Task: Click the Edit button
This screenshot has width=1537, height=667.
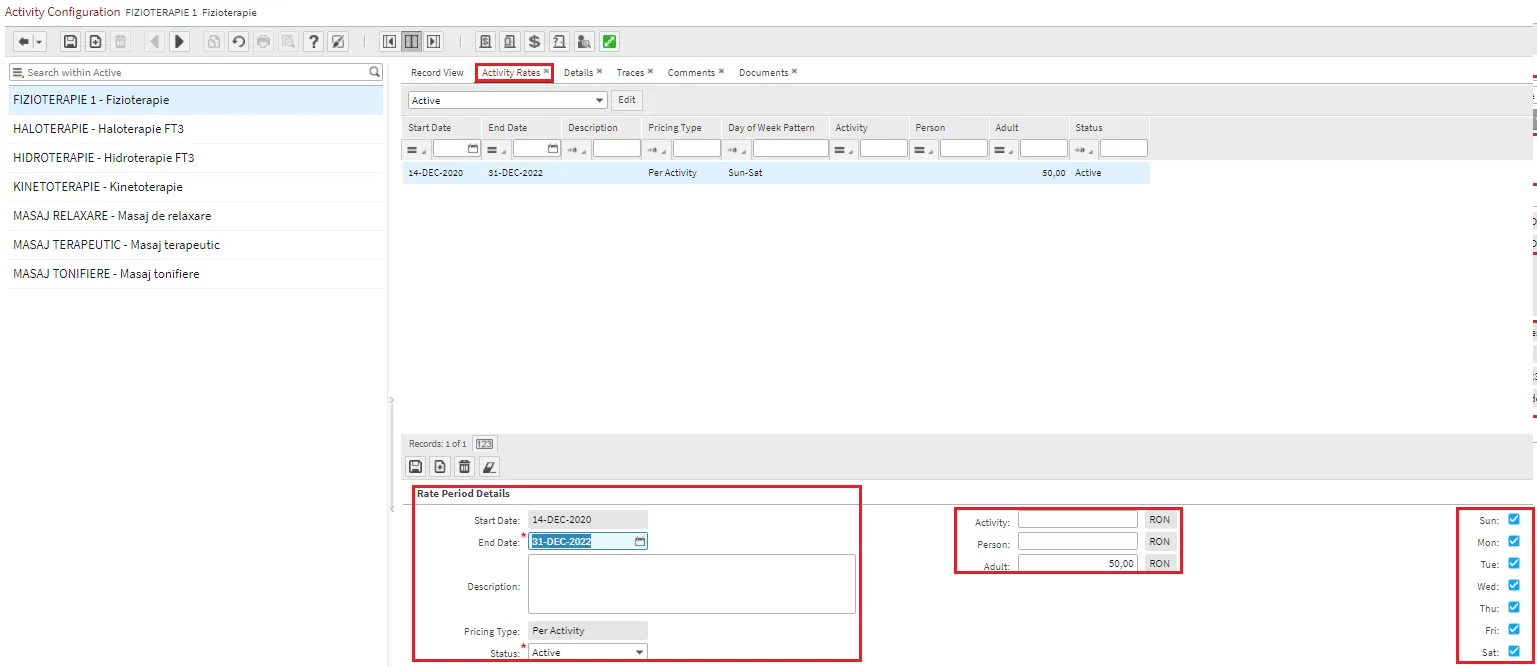Action: 627,100
